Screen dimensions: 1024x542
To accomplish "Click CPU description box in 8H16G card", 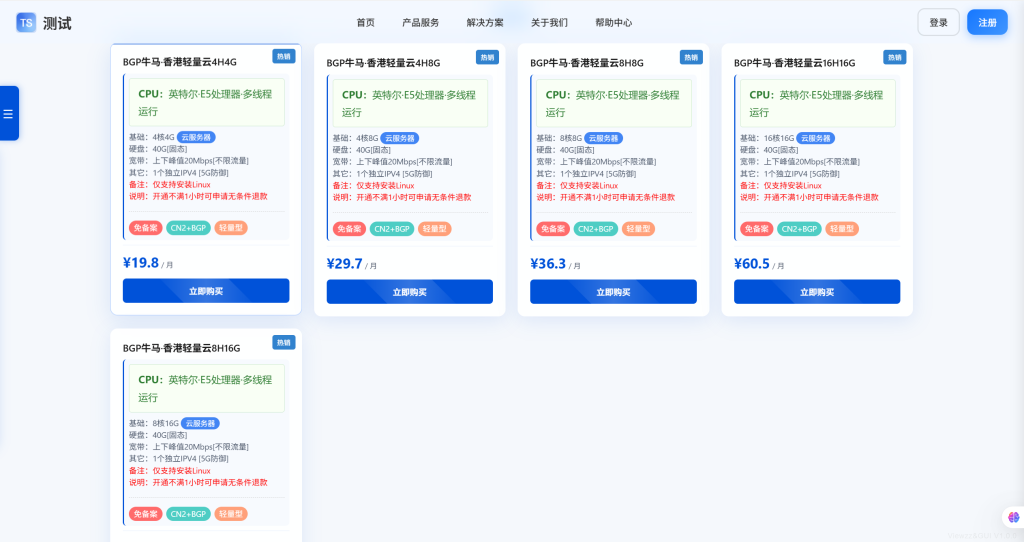I will [x=206, y=389].
